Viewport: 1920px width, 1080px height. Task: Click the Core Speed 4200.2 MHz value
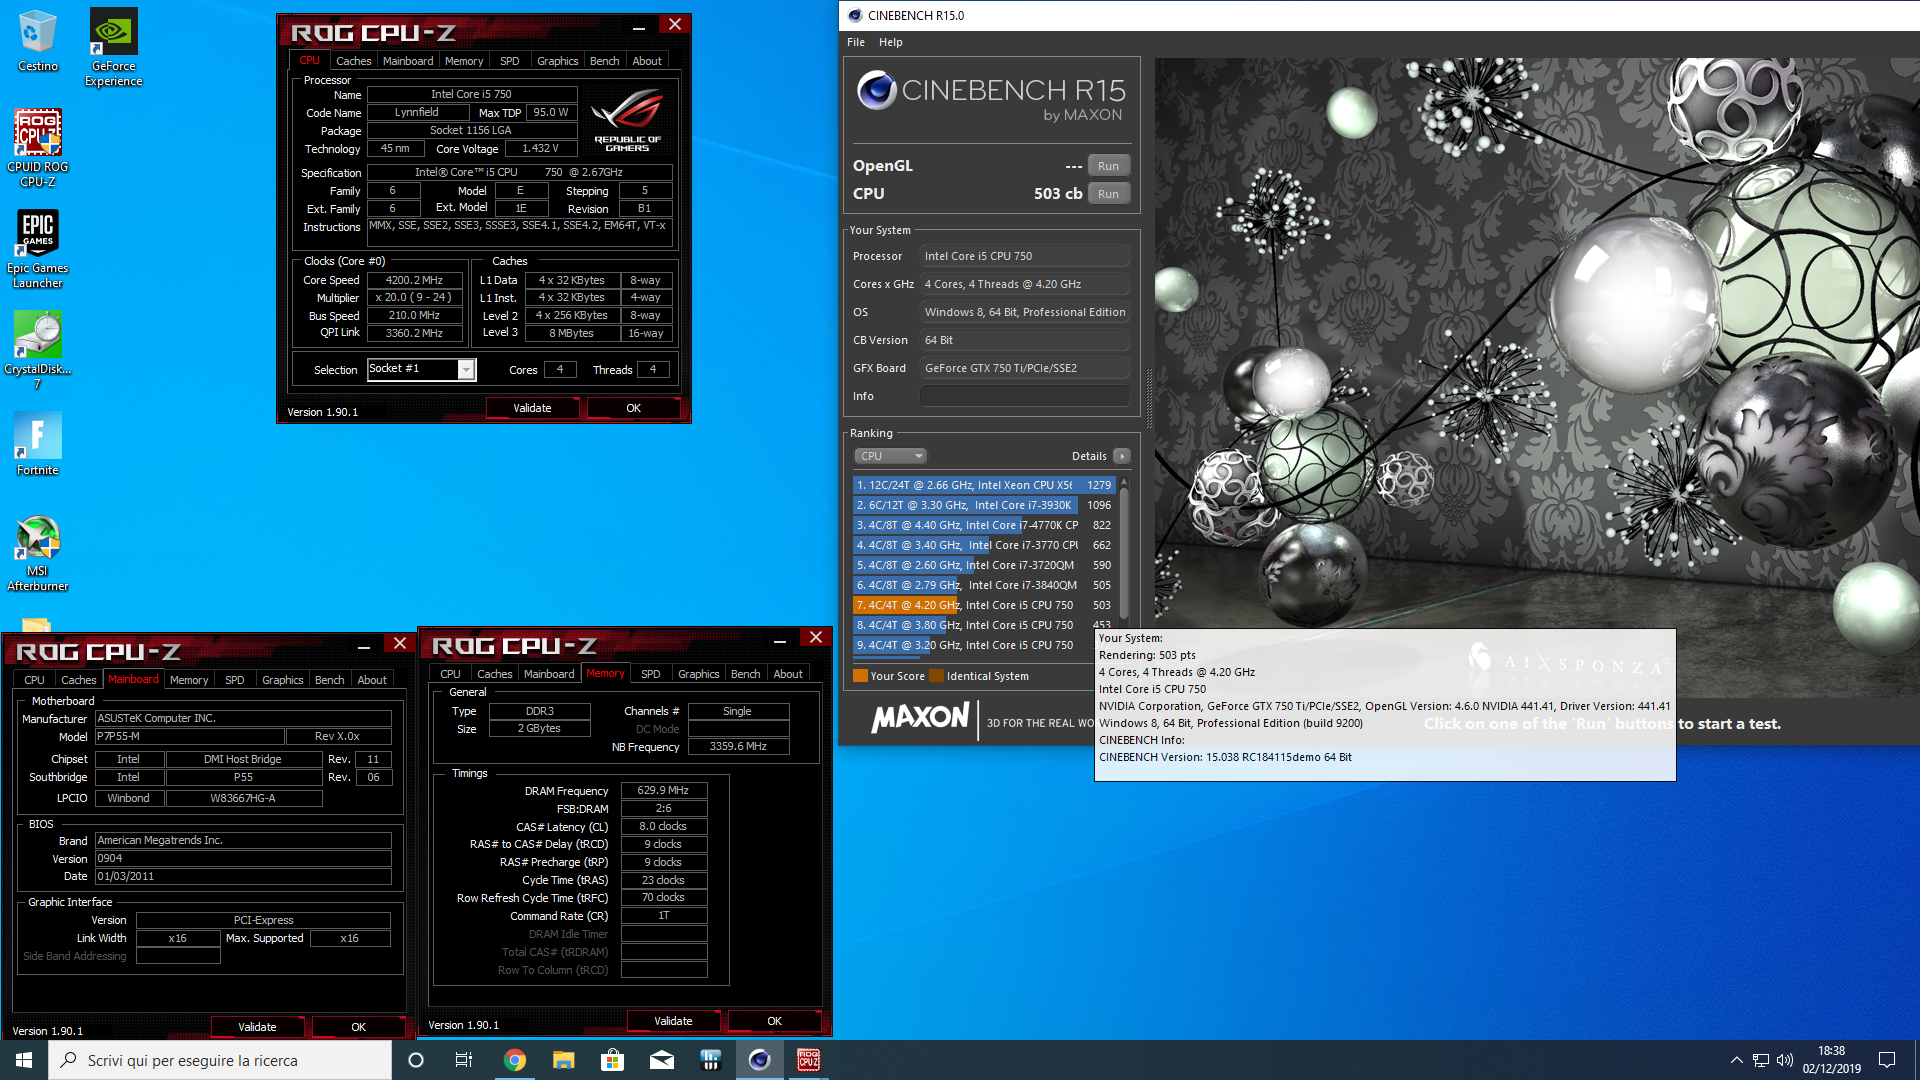click(x=414, y=280)
